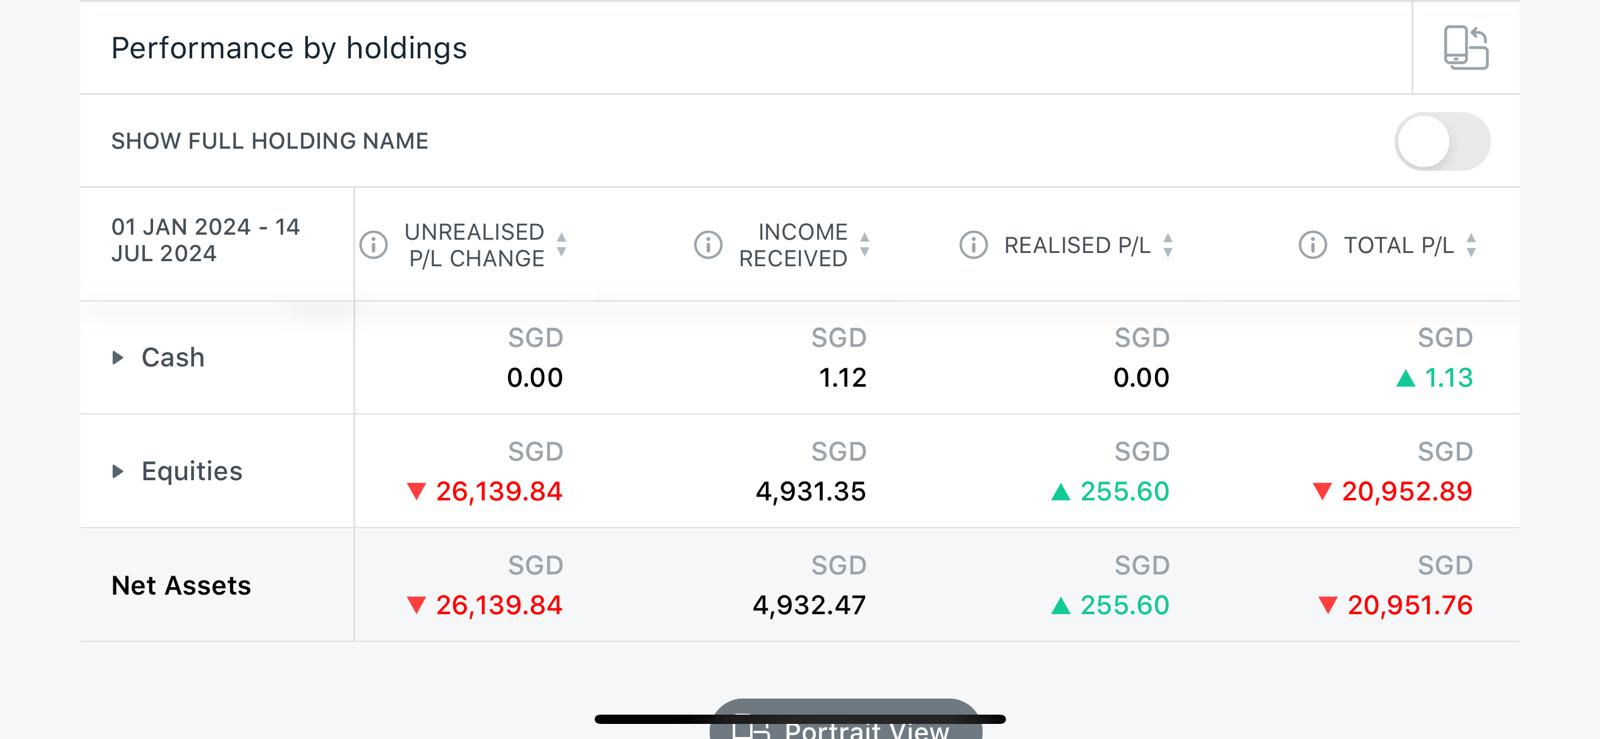Select the date range 01 Jan 2024 - 14 Jul 2024

[x=206, y=241]
